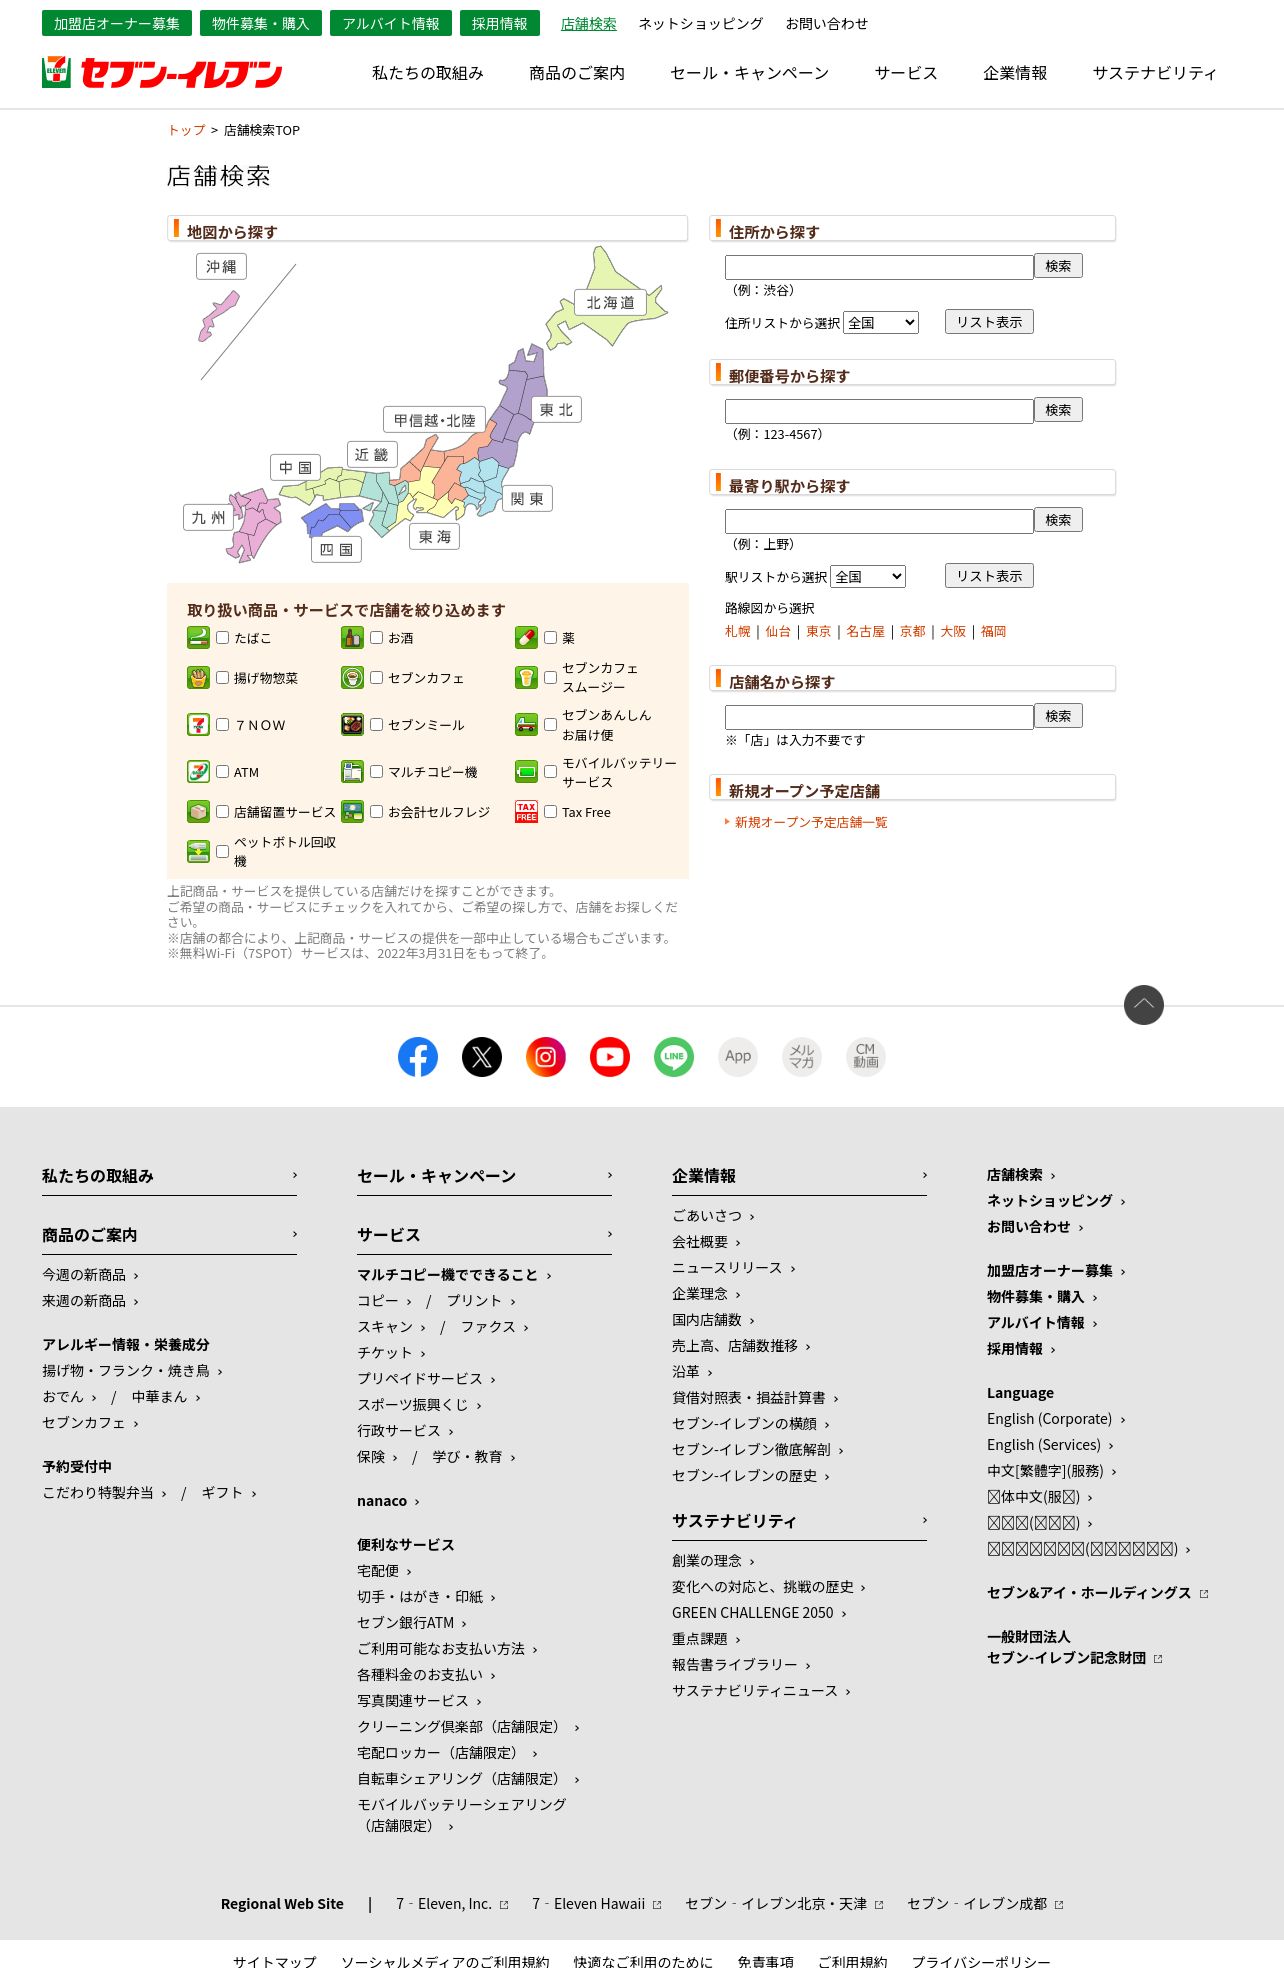
Task: Check the たばこ checkbox
Action: click(x=223, y=638)
